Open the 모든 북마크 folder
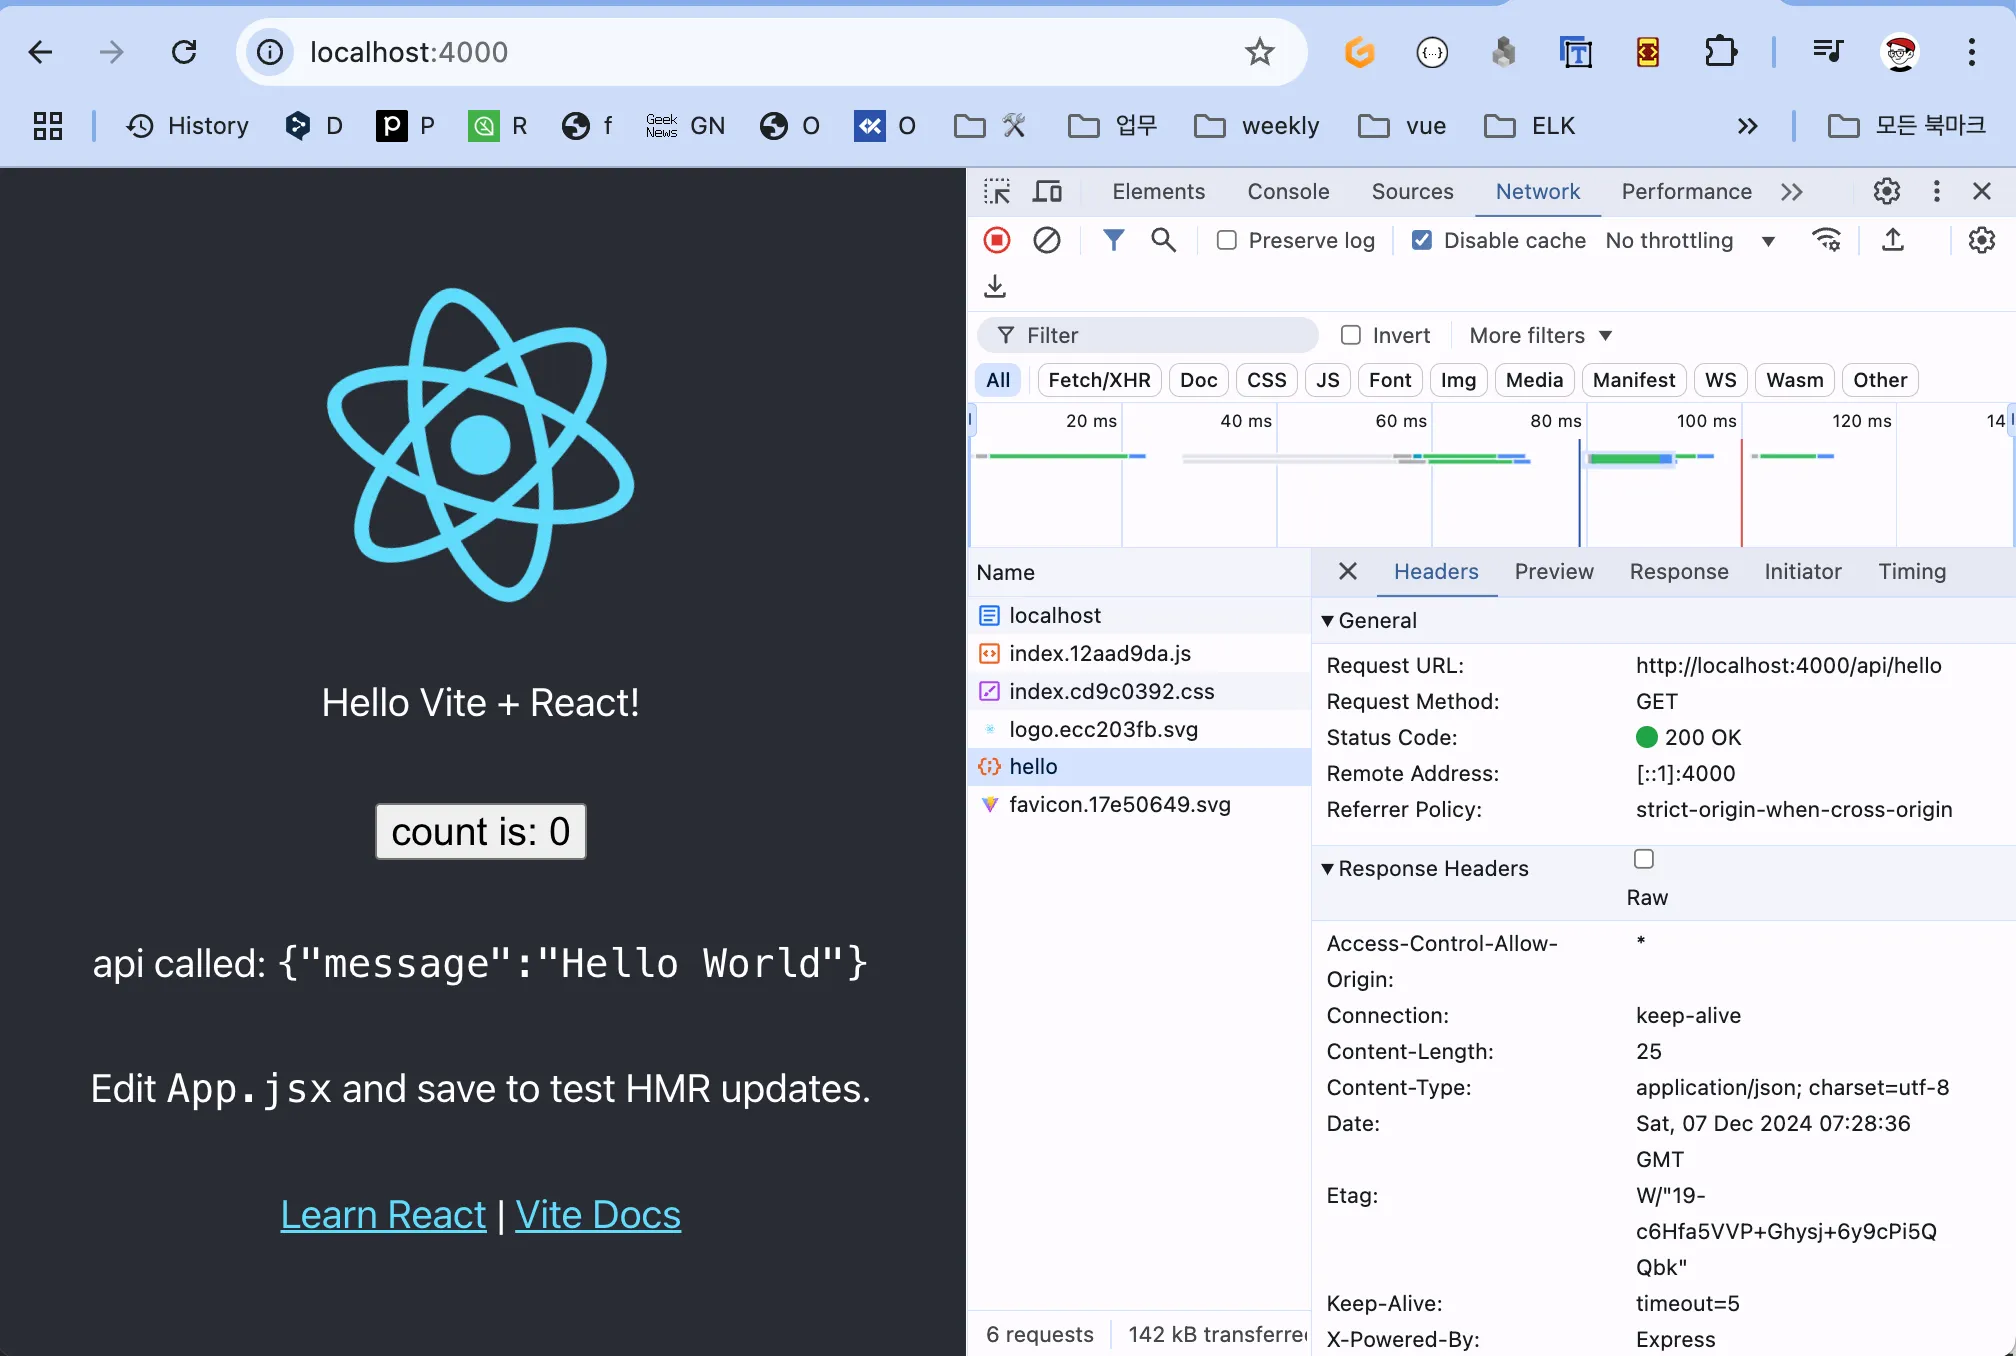2016x1356 pixels. [1906, 126]
